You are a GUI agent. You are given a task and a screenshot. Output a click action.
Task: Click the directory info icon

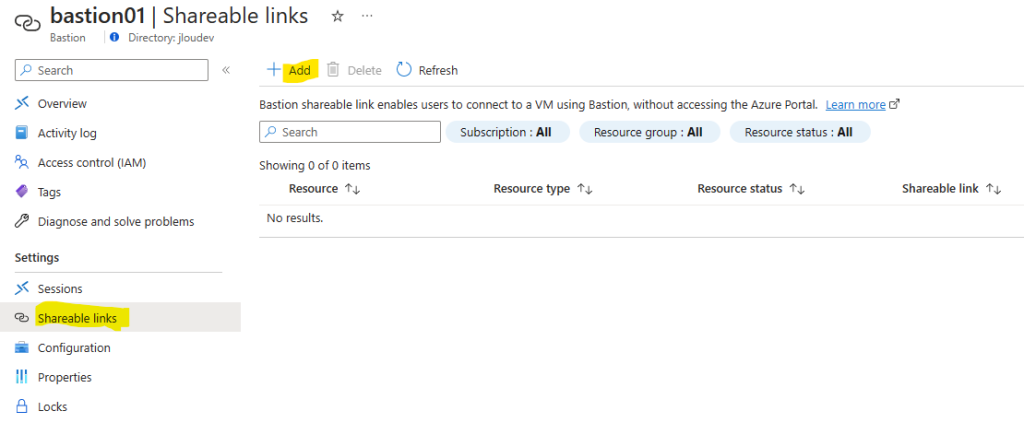click(x=115, y=37)
